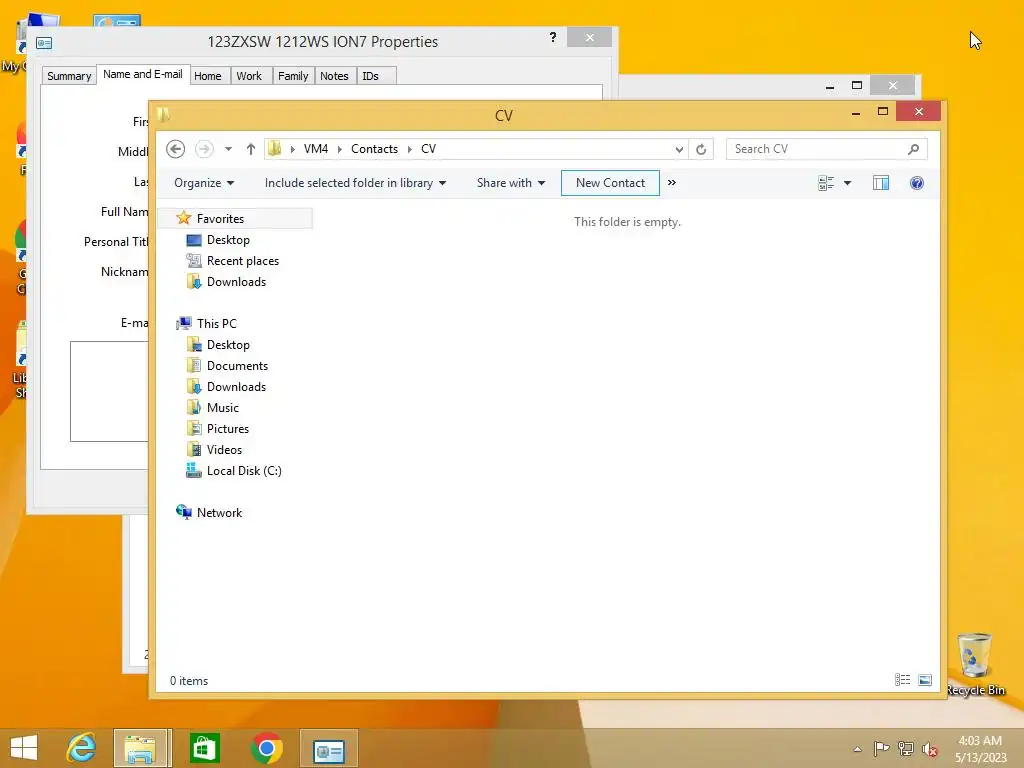Launch Google Chrome from taskbar
This screenshot has height=768, width=1024.
tap(266, 748)
